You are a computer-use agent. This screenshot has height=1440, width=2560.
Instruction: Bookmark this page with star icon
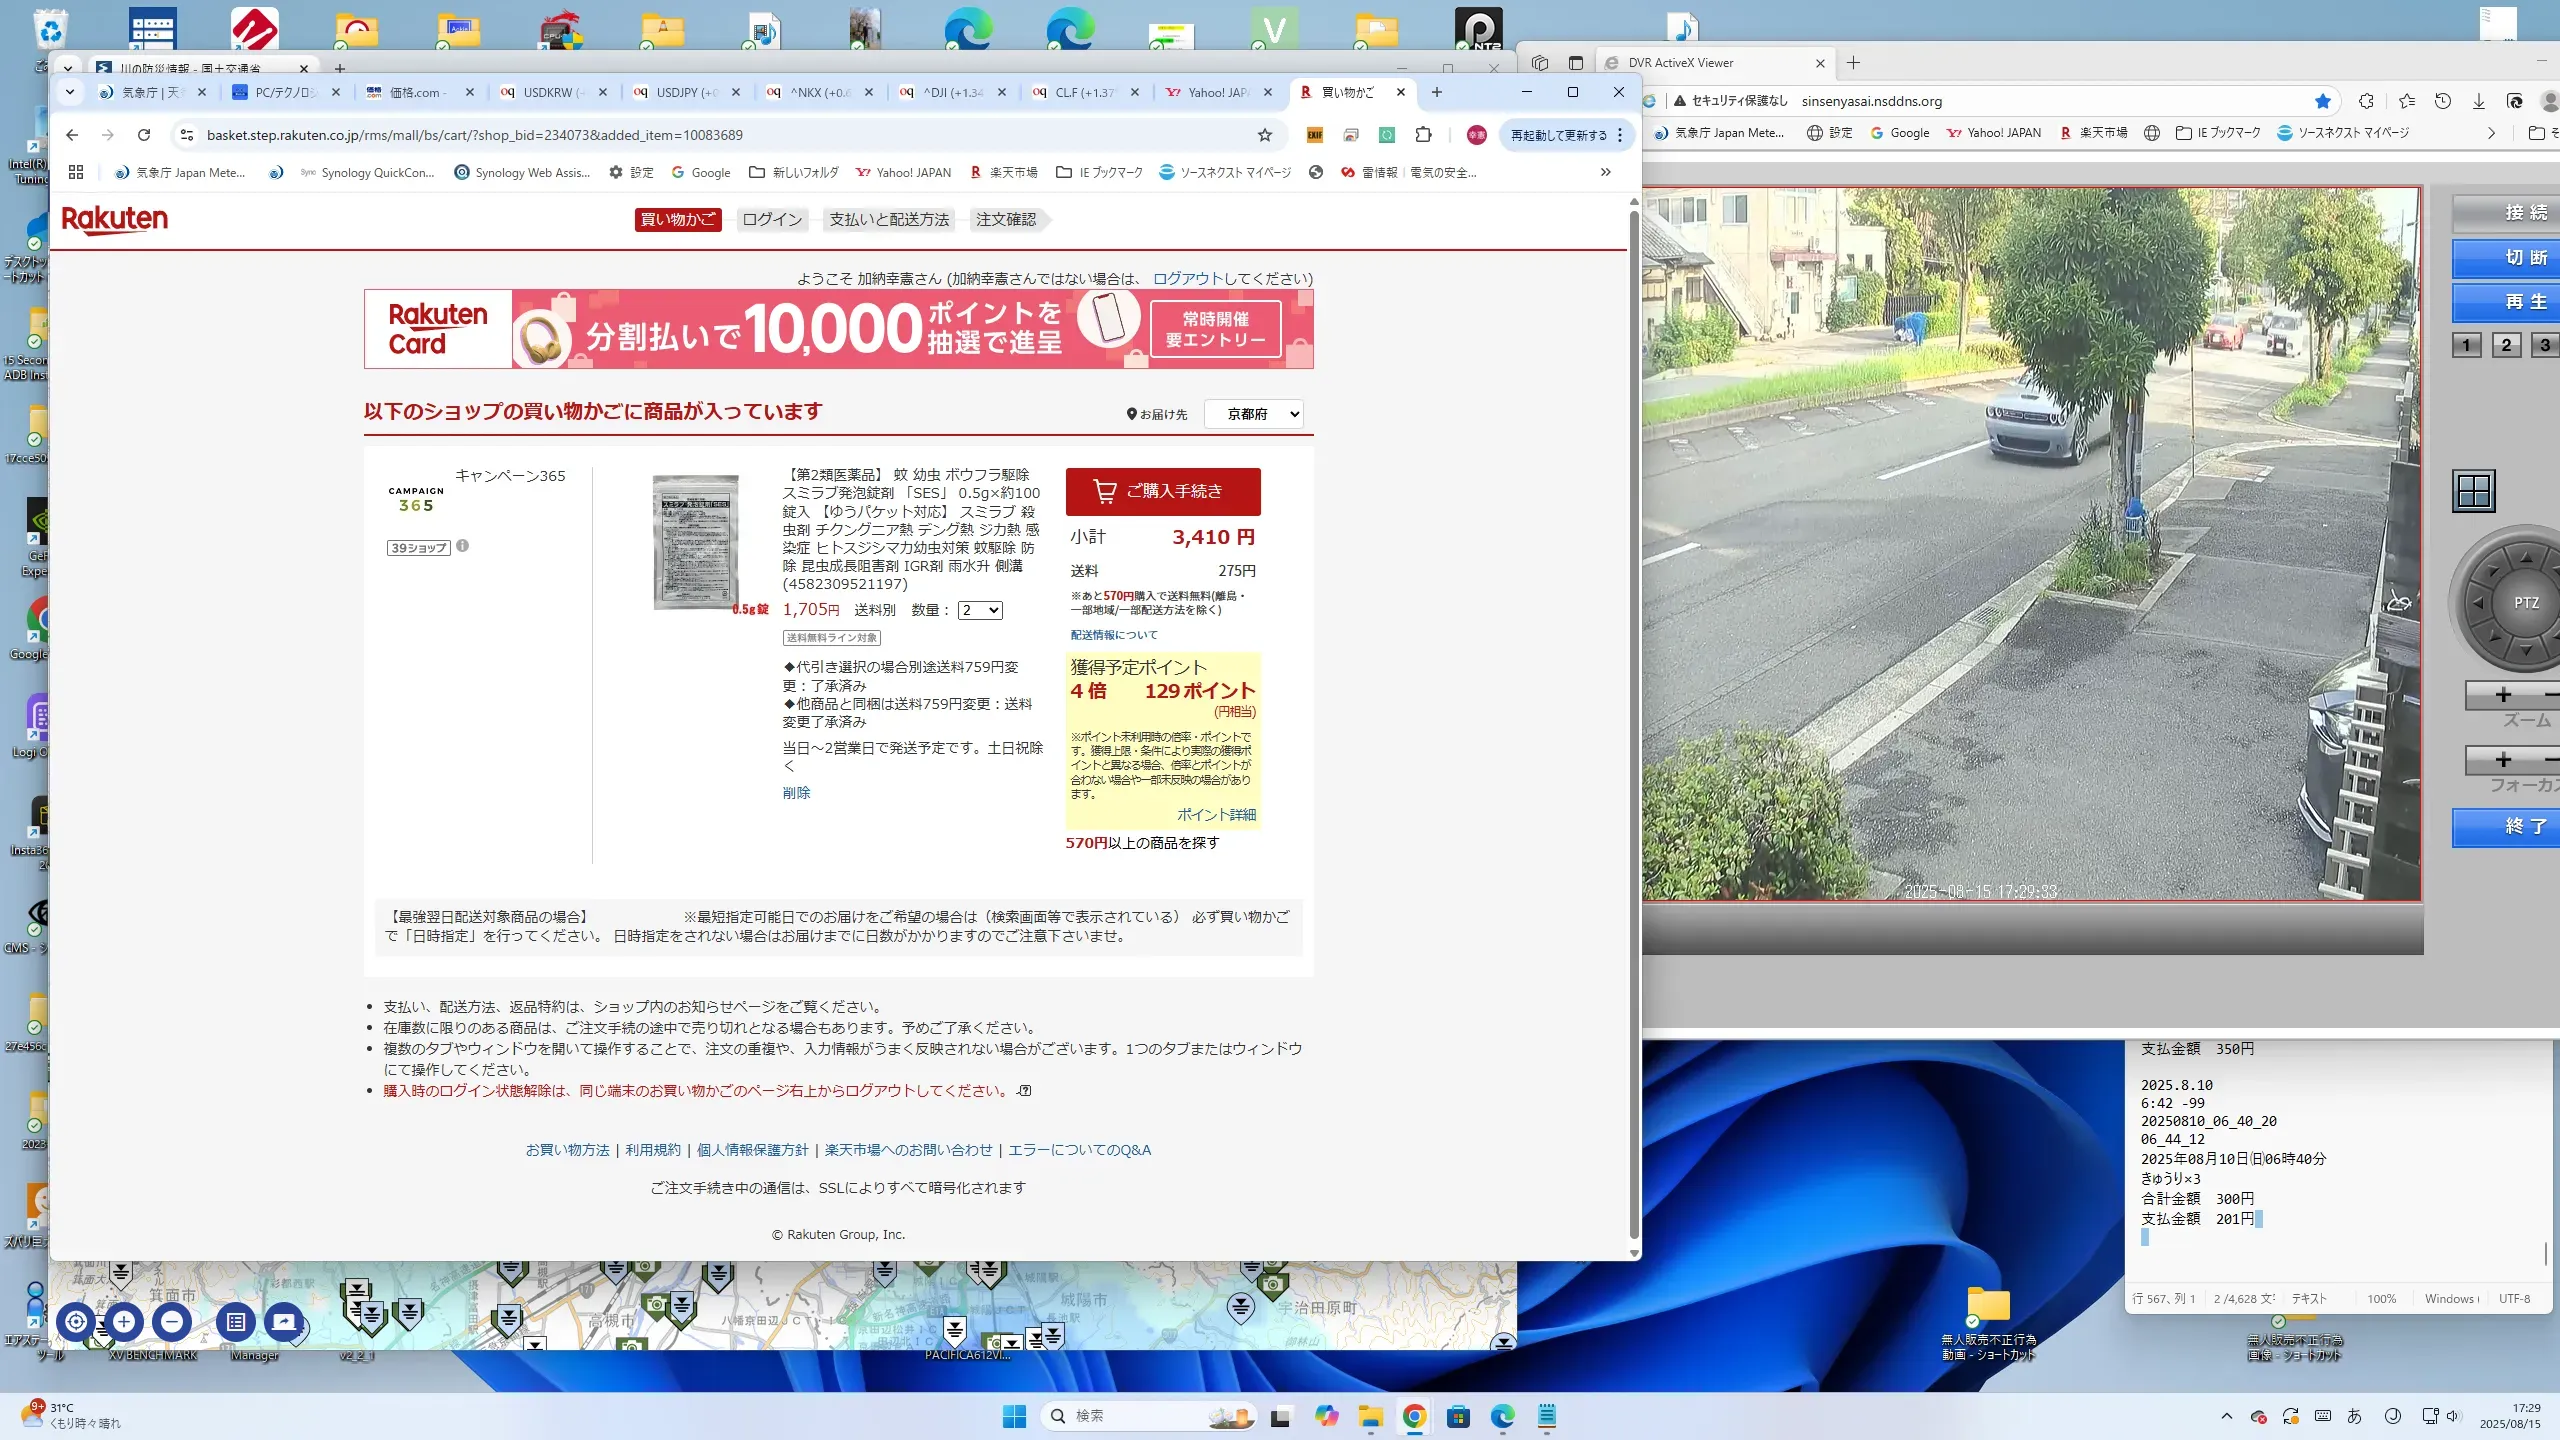coord(1265,135)
